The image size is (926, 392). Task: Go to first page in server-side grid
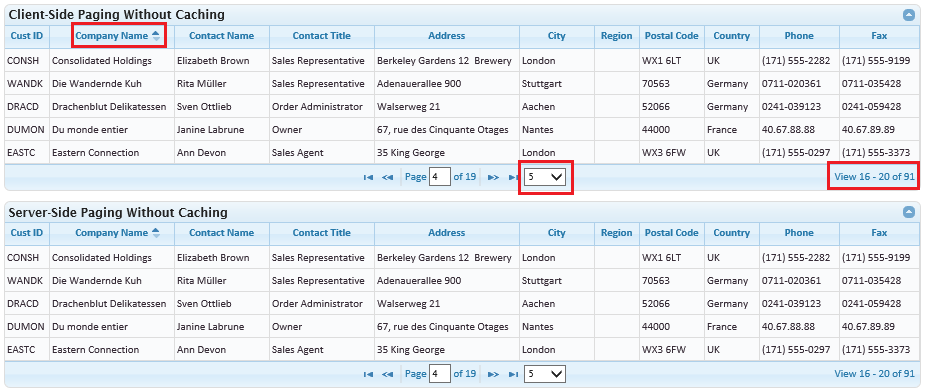tap(369, 374)
